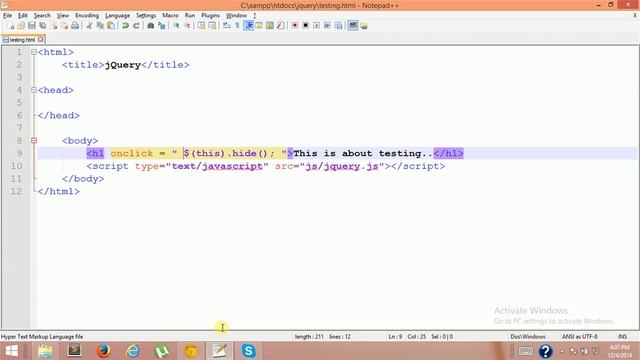Click the Close document toolbar icon

click(54, 26)
